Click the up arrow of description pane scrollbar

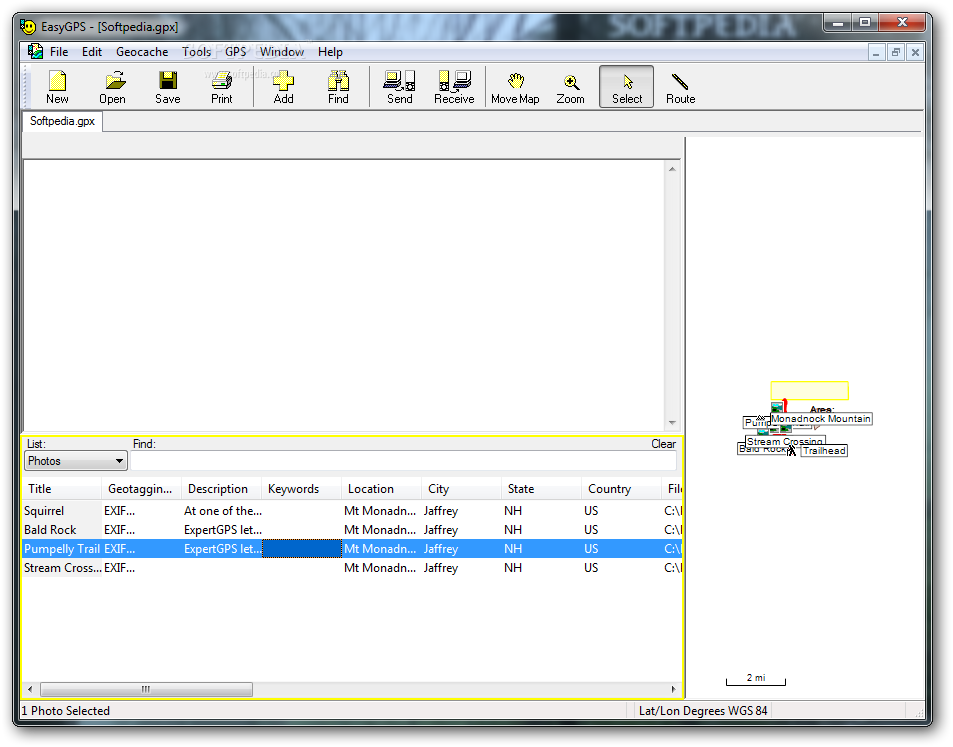point(672,169)
